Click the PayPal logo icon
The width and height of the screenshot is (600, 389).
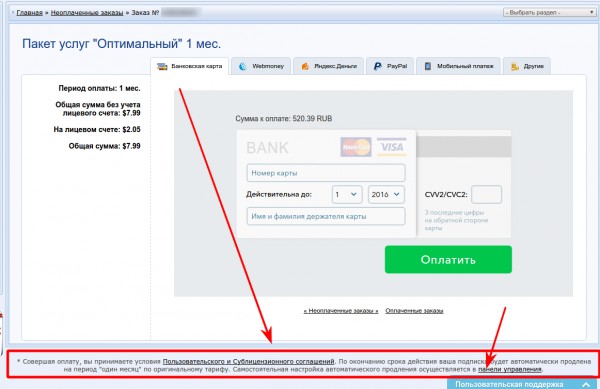(378, 66)
